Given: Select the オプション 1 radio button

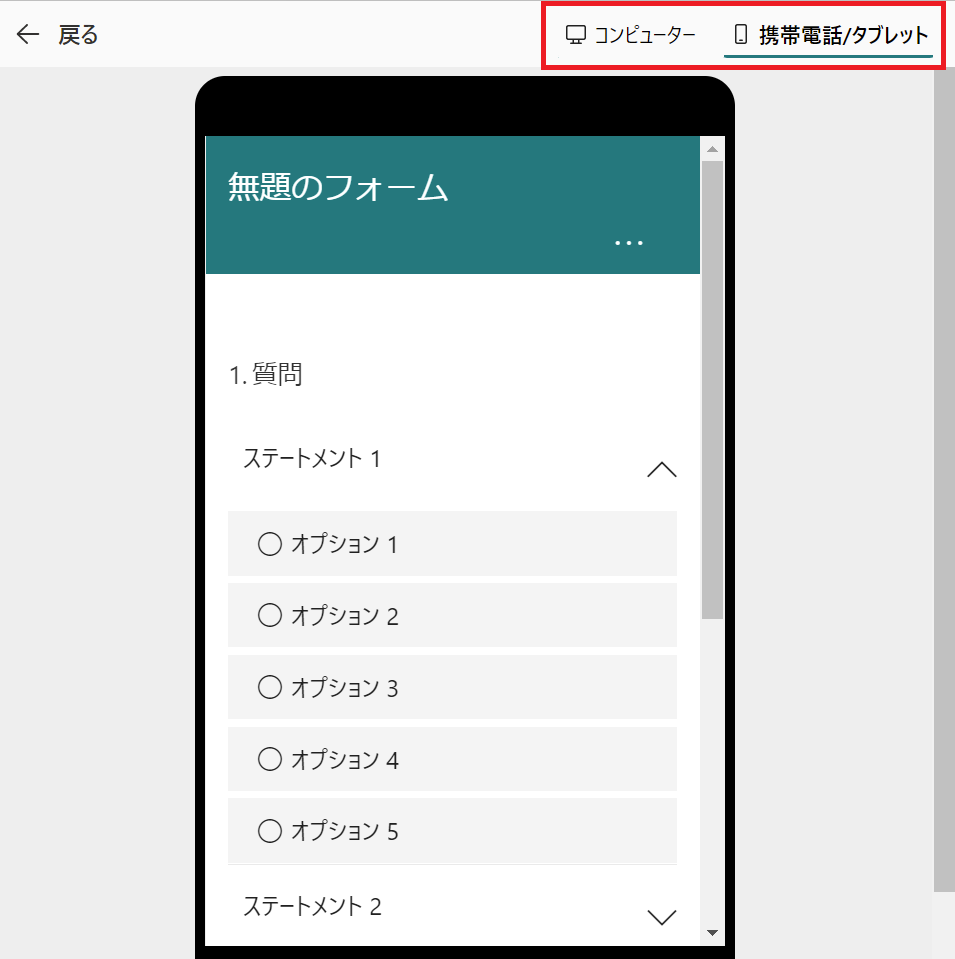Looking at the screenshot, I should tap(270, 544).
